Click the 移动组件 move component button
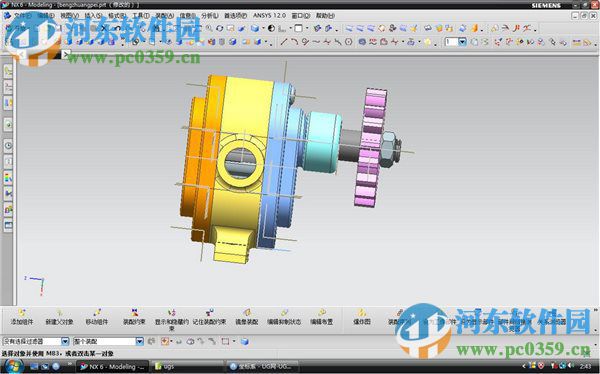This screenshot has height=374, width=600. click(96, 317)
